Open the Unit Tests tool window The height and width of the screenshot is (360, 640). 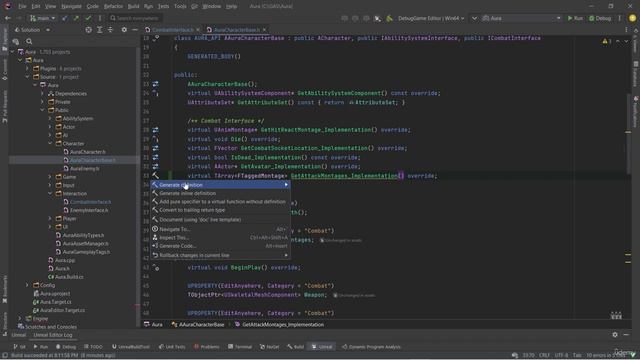pyautogui.click(x=172, y=347)
